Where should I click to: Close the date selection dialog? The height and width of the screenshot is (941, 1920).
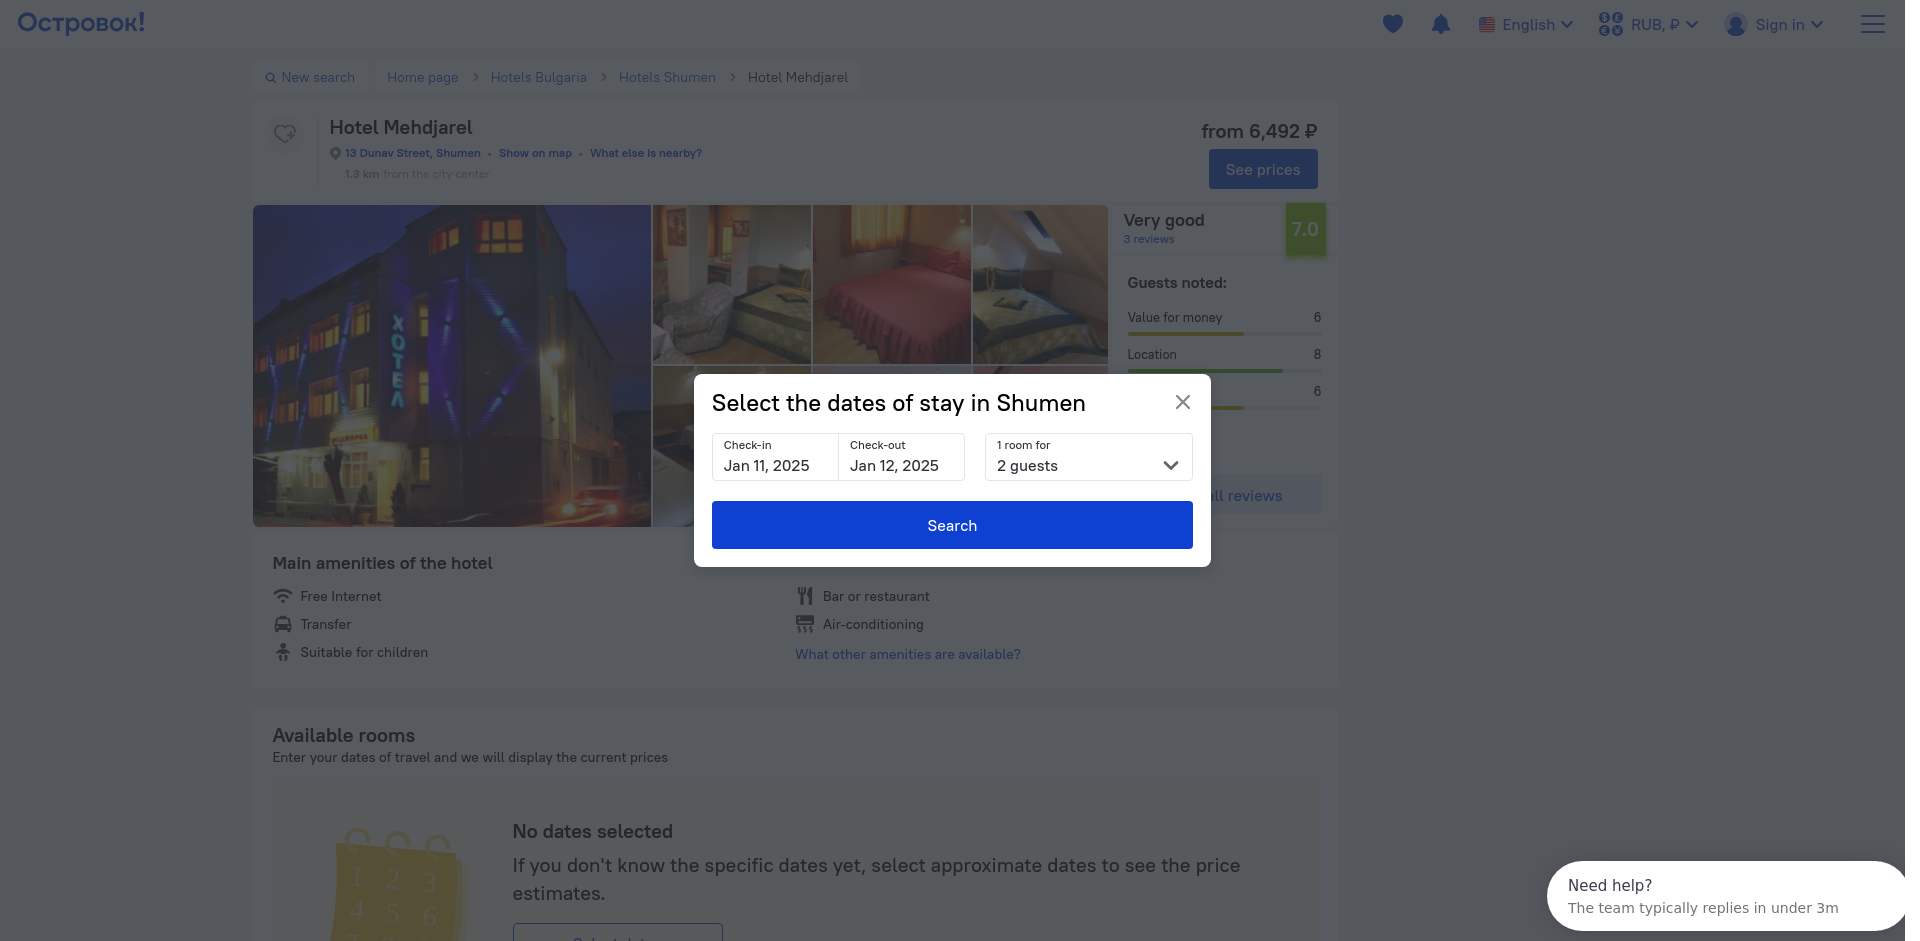click(1182, 402)
